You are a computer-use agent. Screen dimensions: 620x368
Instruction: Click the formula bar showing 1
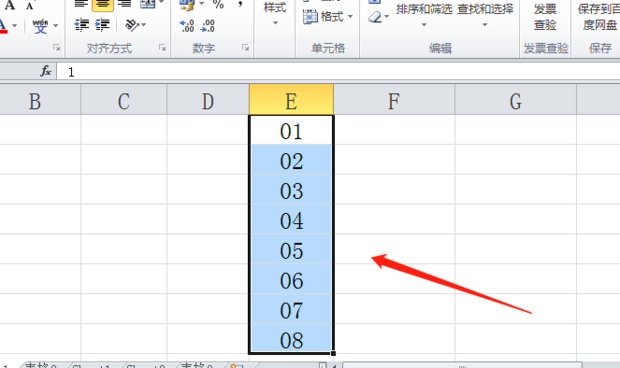coord(338,72)
